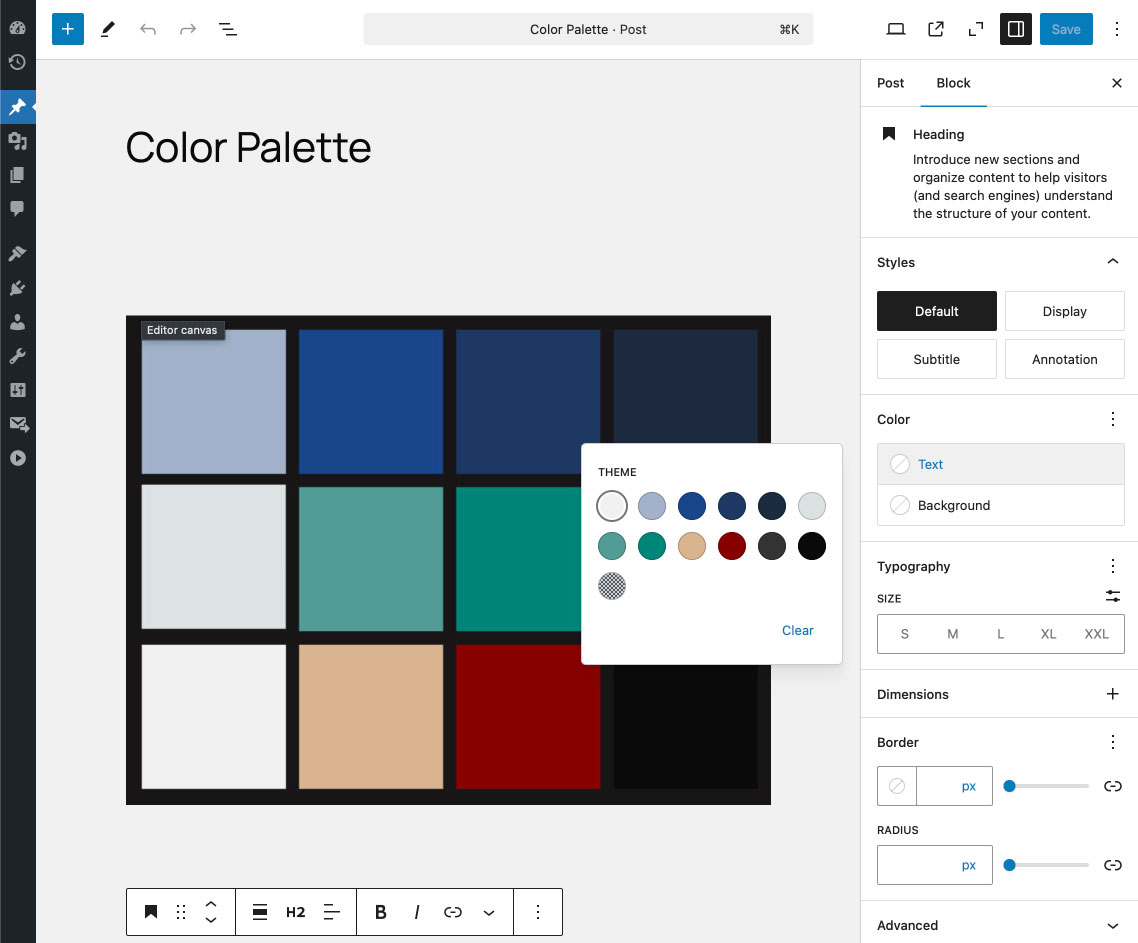This screenshot has width=1138, height=943.
Task: Click the border radius input field
Action: click(915, 865)
